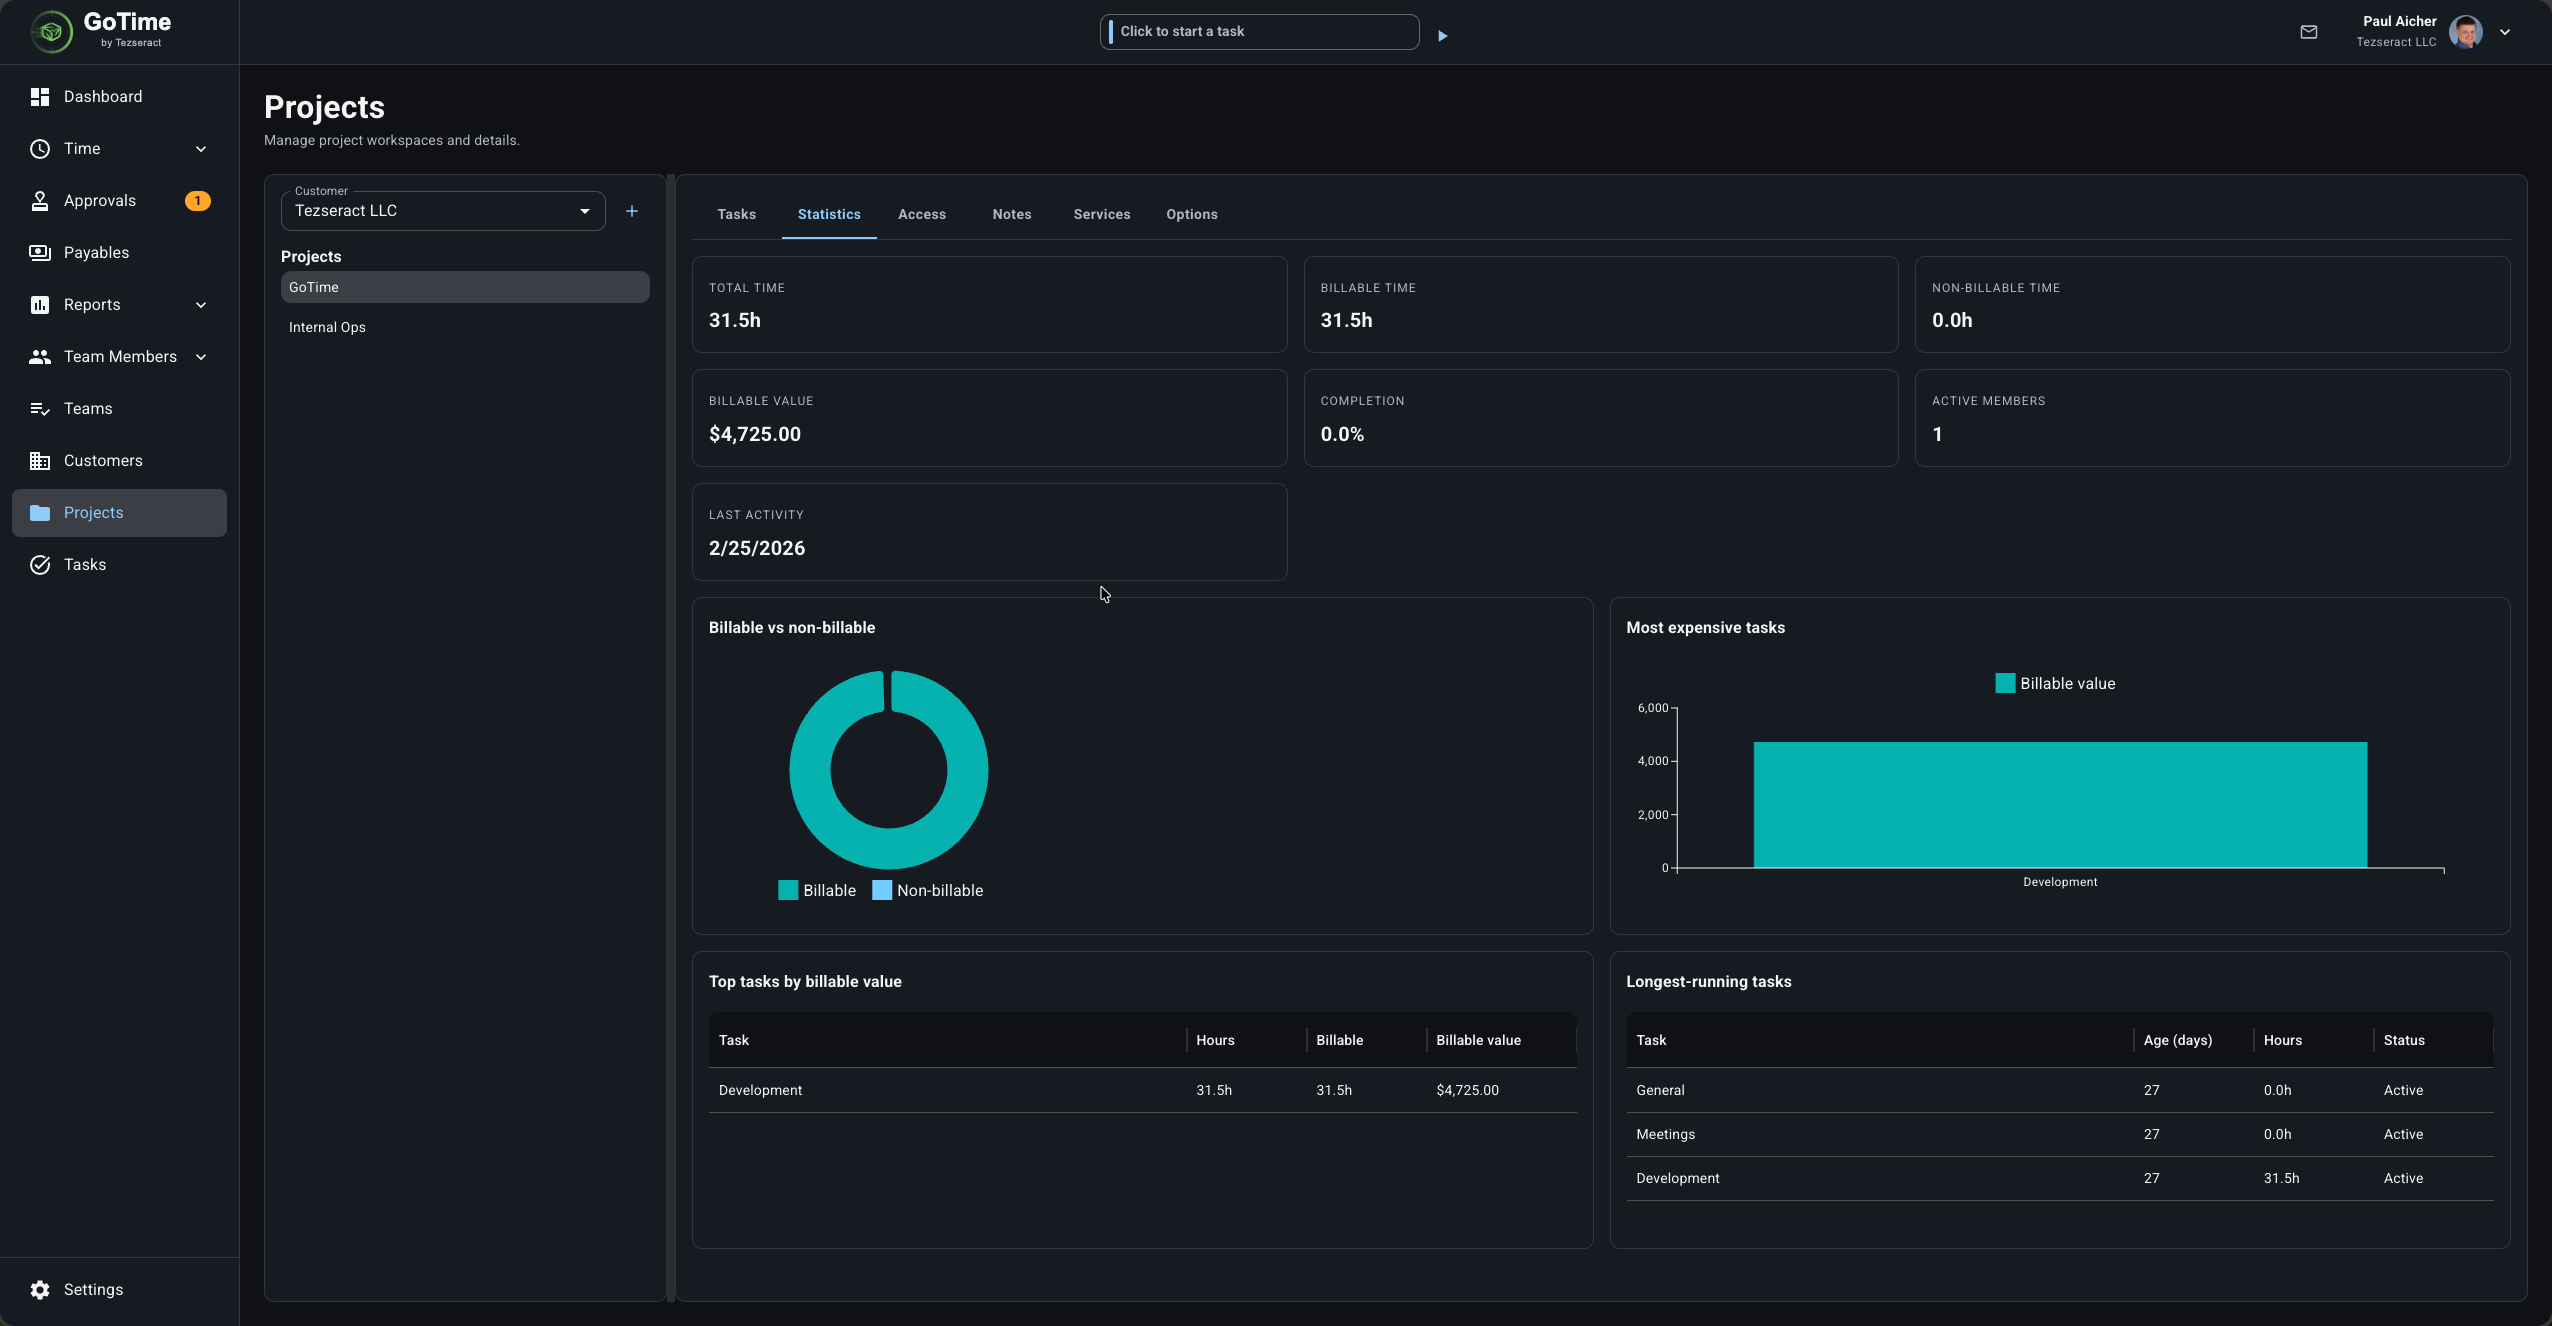Click the orange Approvals badge showing 1

pyautogui.click(x=198, y=201)
